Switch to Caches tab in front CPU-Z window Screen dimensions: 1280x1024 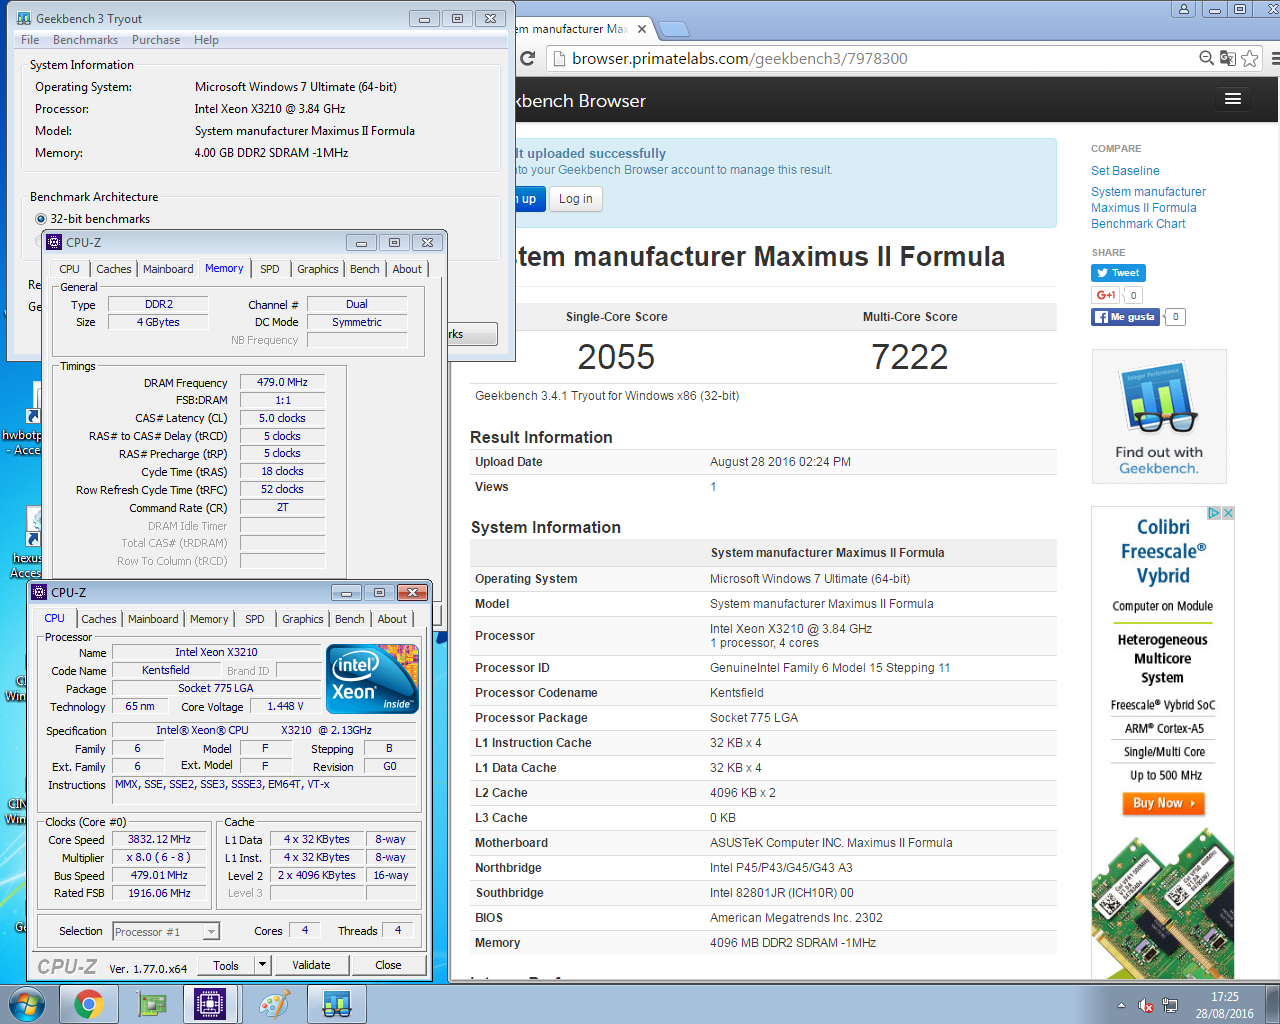click(x=99, y=619)
